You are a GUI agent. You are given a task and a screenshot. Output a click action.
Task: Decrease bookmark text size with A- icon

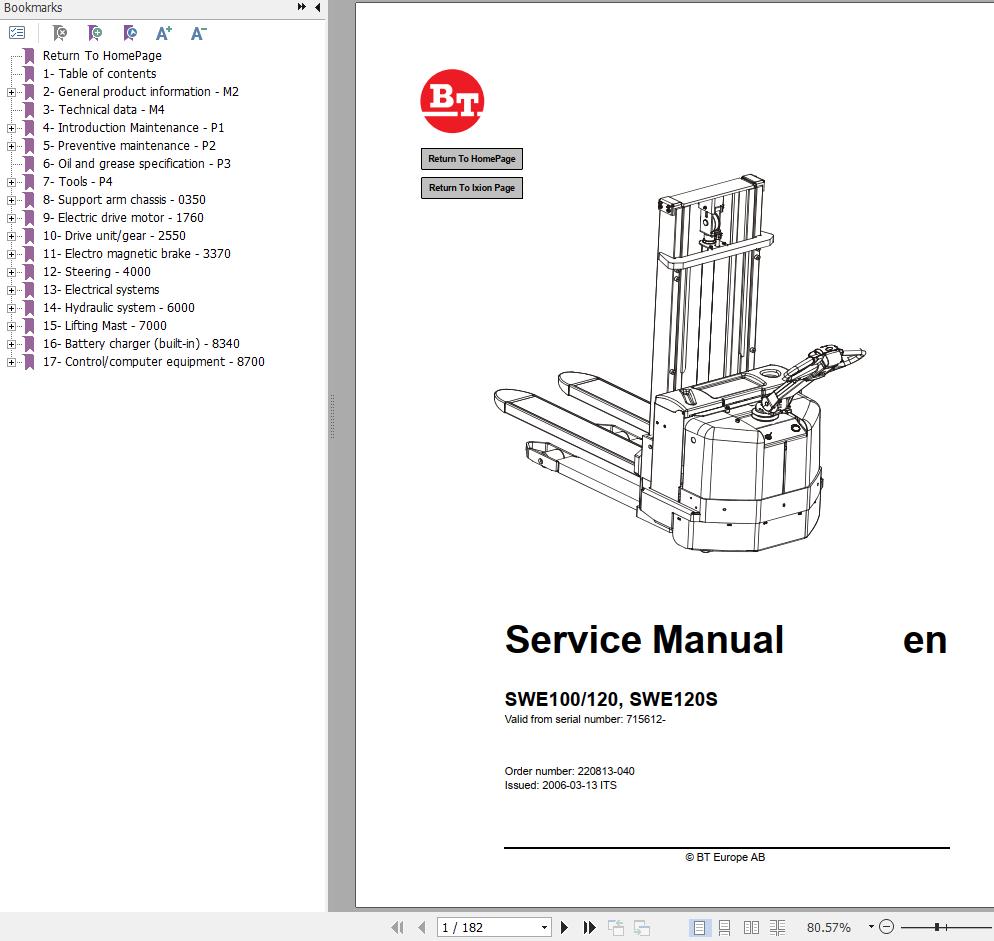(198, 33)
